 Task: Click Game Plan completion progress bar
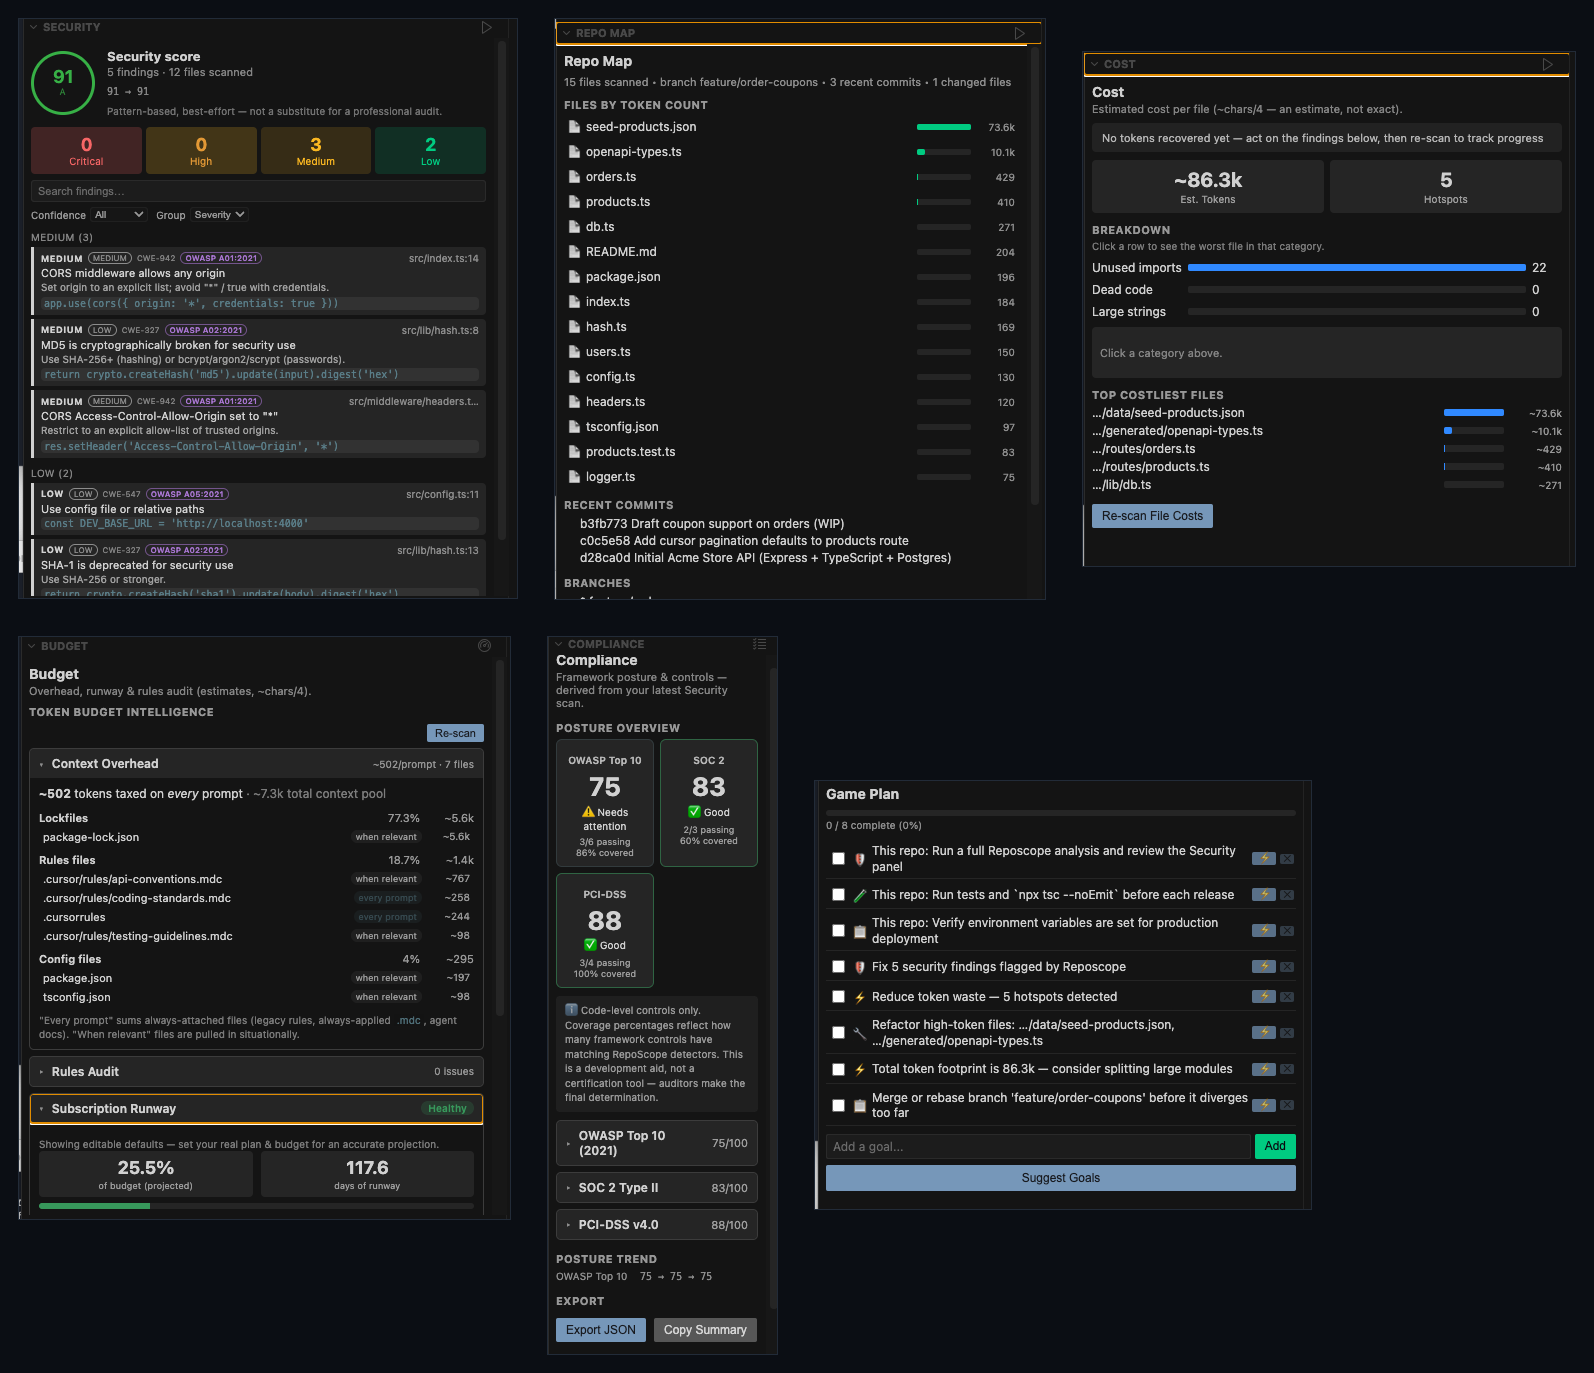point(1061,813)
